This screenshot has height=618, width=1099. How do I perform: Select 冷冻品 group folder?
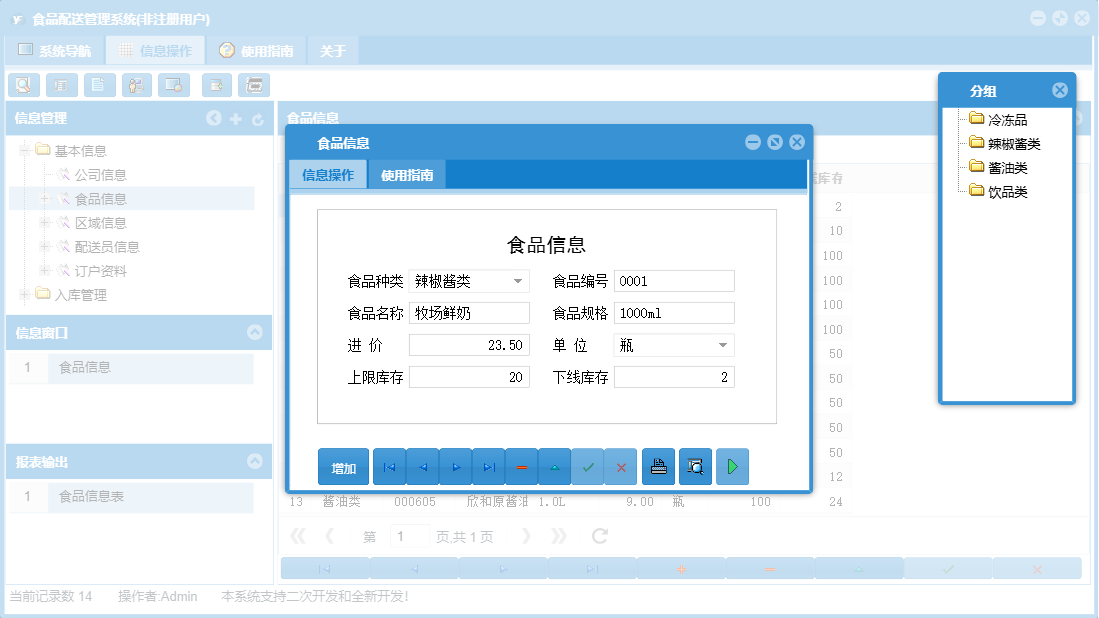(1007, 120)
